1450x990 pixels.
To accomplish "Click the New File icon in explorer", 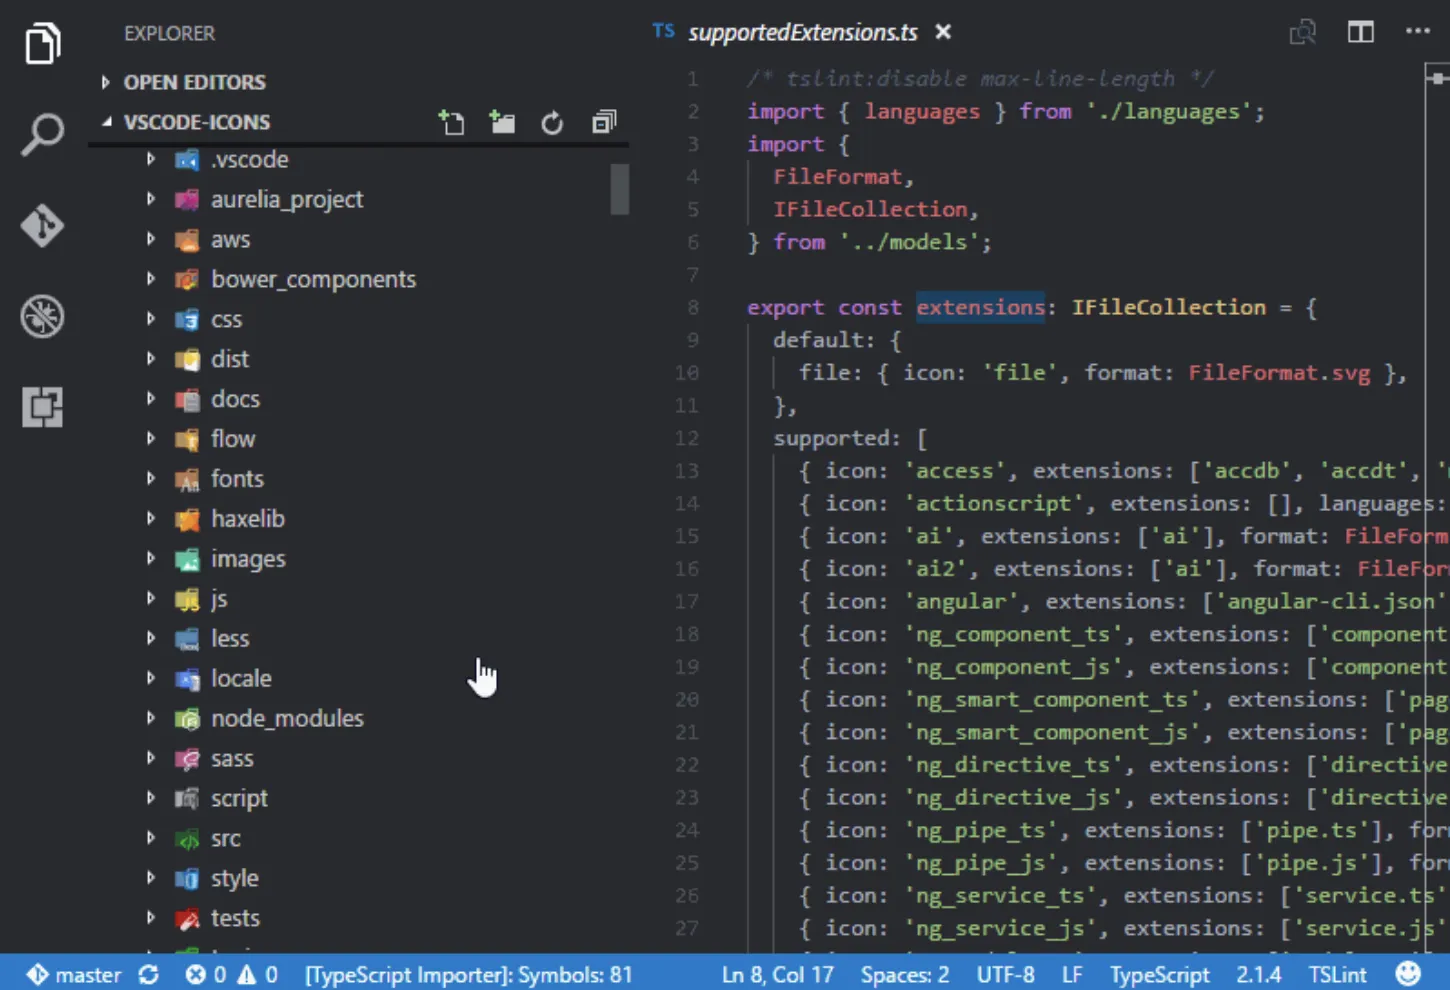I will pos(452,122).
